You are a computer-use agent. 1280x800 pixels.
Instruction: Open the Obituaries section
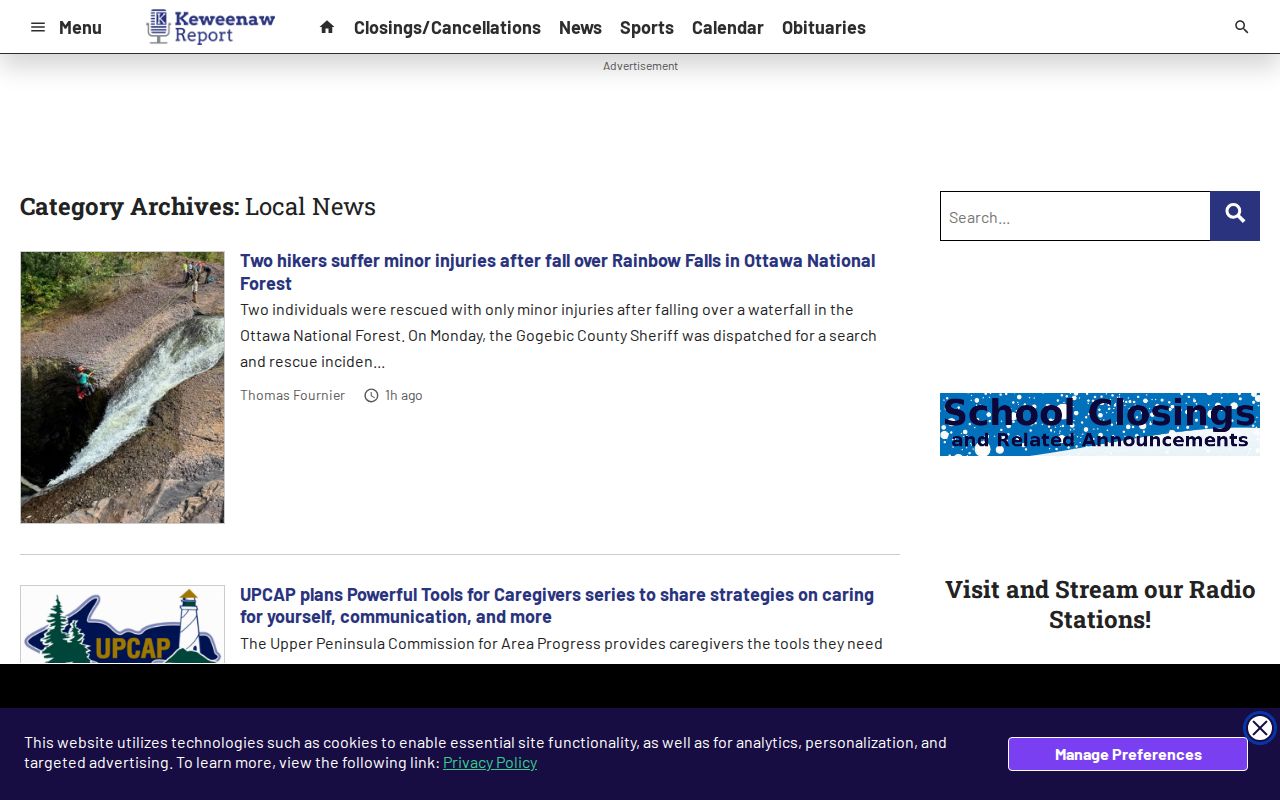tap(824, 28)
